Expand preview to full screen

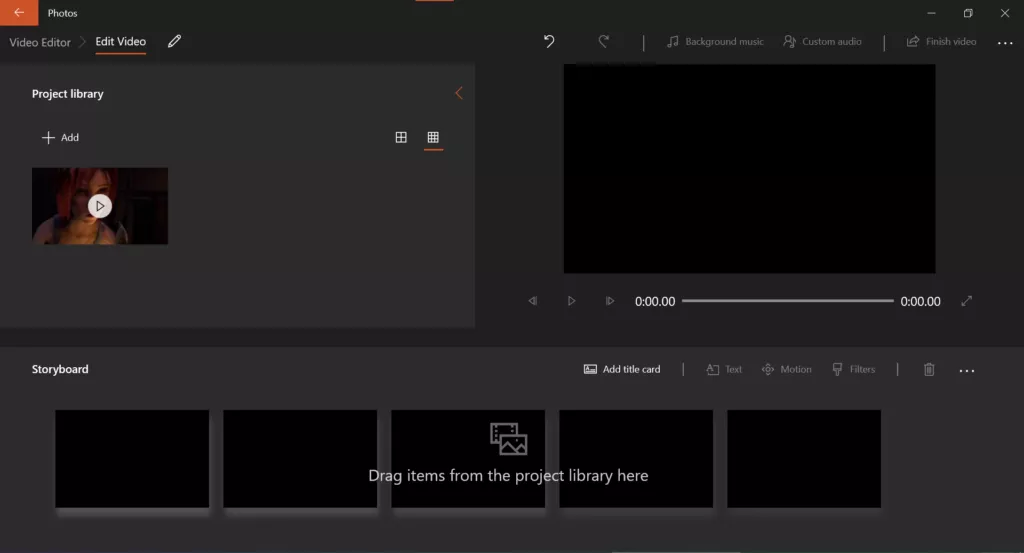[x=966, y=301]
